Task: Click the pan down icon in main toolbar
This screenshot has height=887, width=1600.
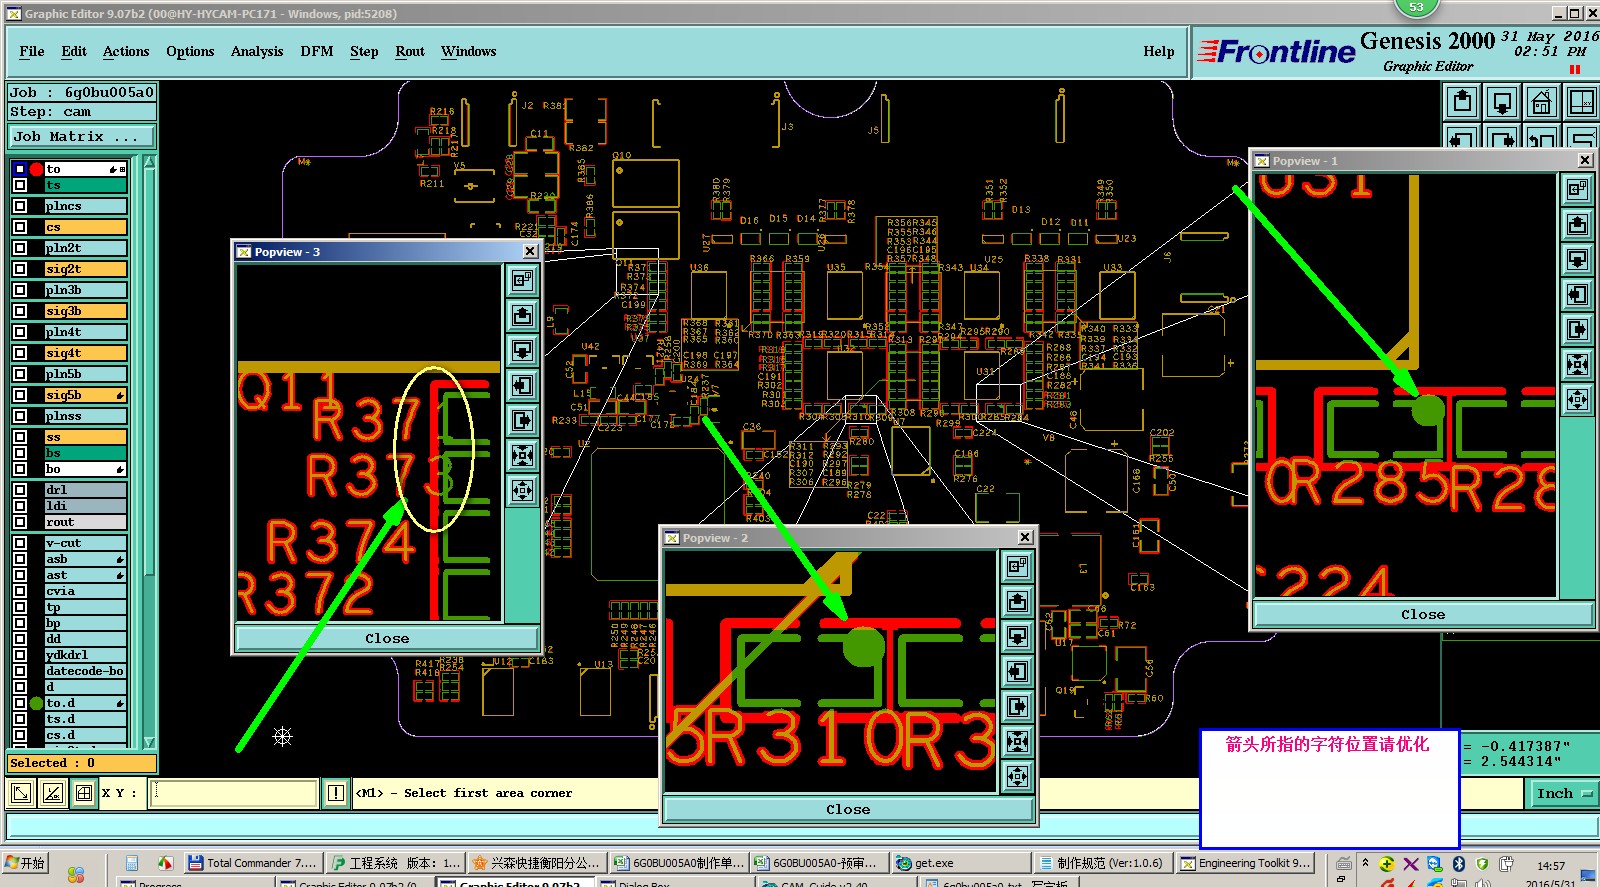Action: [x=1502, y=102]
